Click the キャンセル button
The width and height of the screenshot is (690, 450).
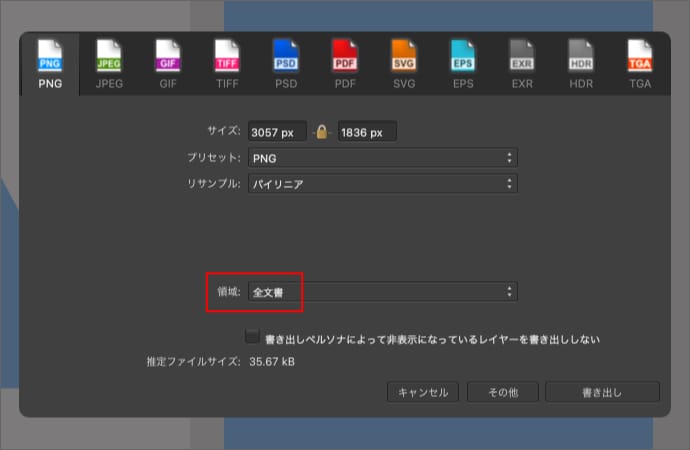423,392
